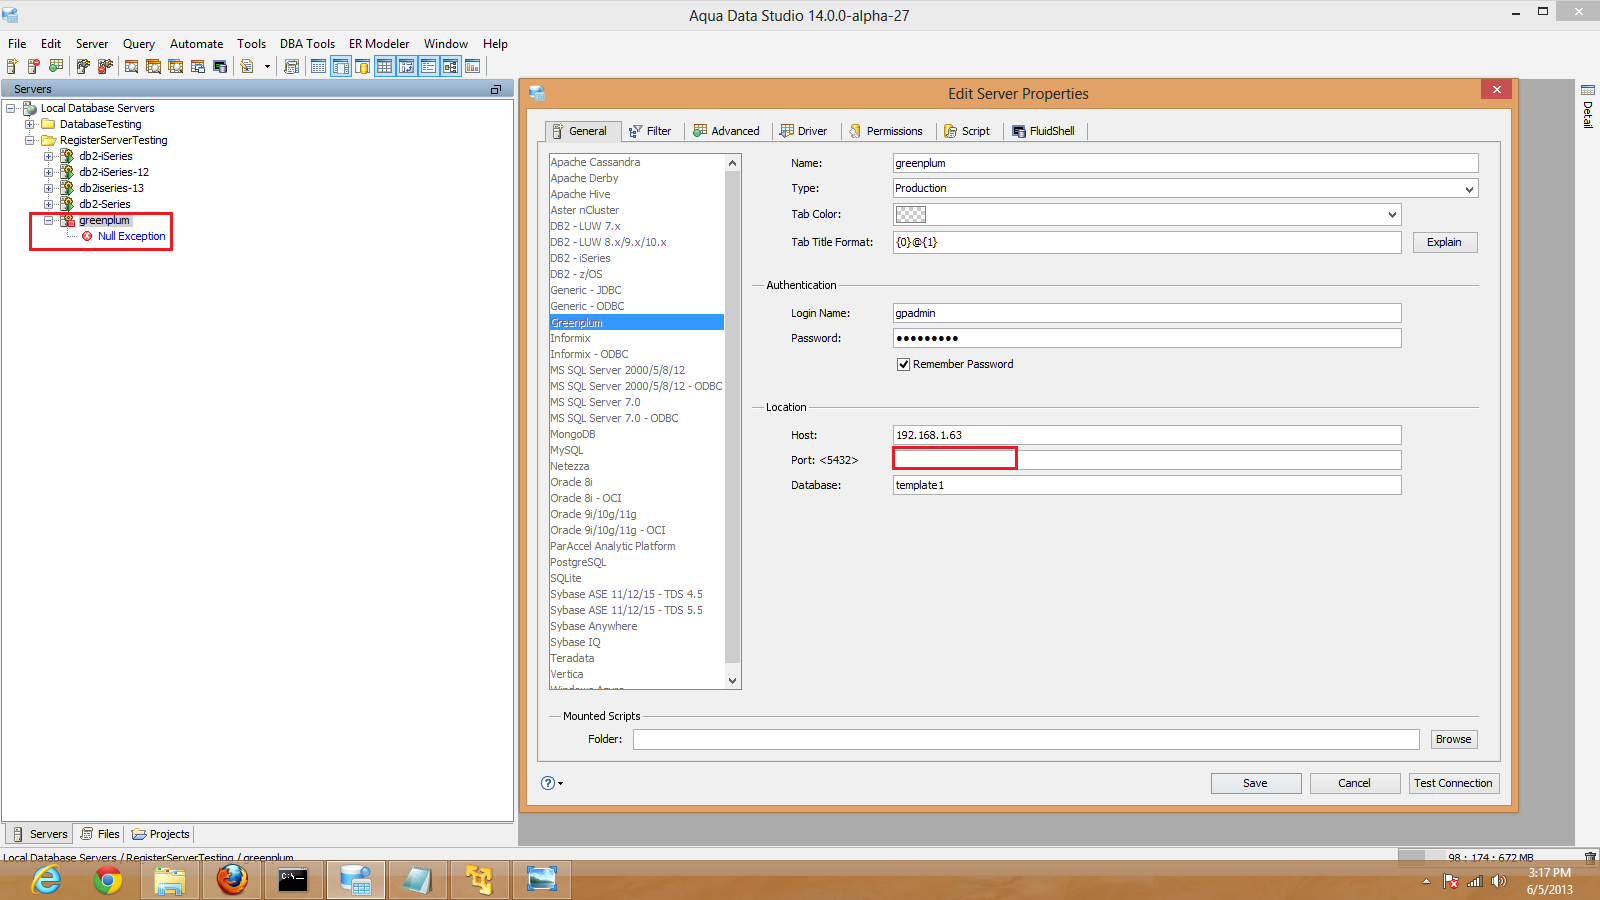Select the Null Exception tree item
This screenshot has width=1600, height=900.
click(x=131, y=236)
